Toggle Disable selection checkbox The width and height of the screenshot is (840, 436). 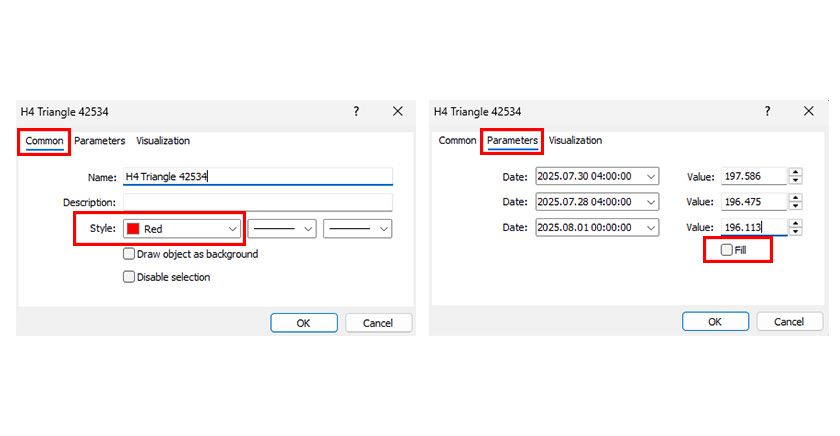click(129, 277)
